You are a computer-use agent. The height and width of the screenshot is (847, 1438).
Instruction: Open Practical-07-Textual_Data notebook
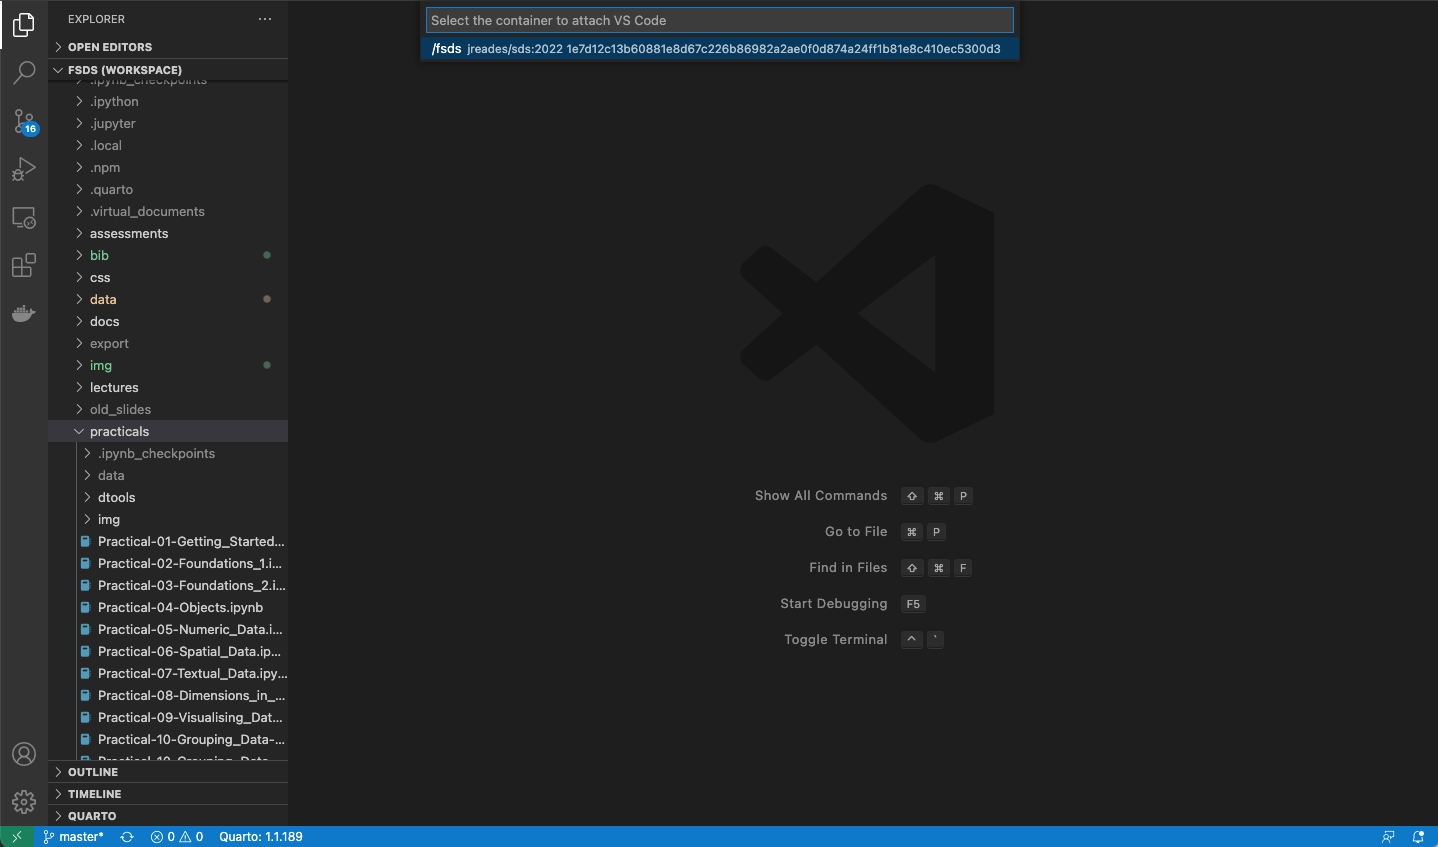(x=168, y=674)
